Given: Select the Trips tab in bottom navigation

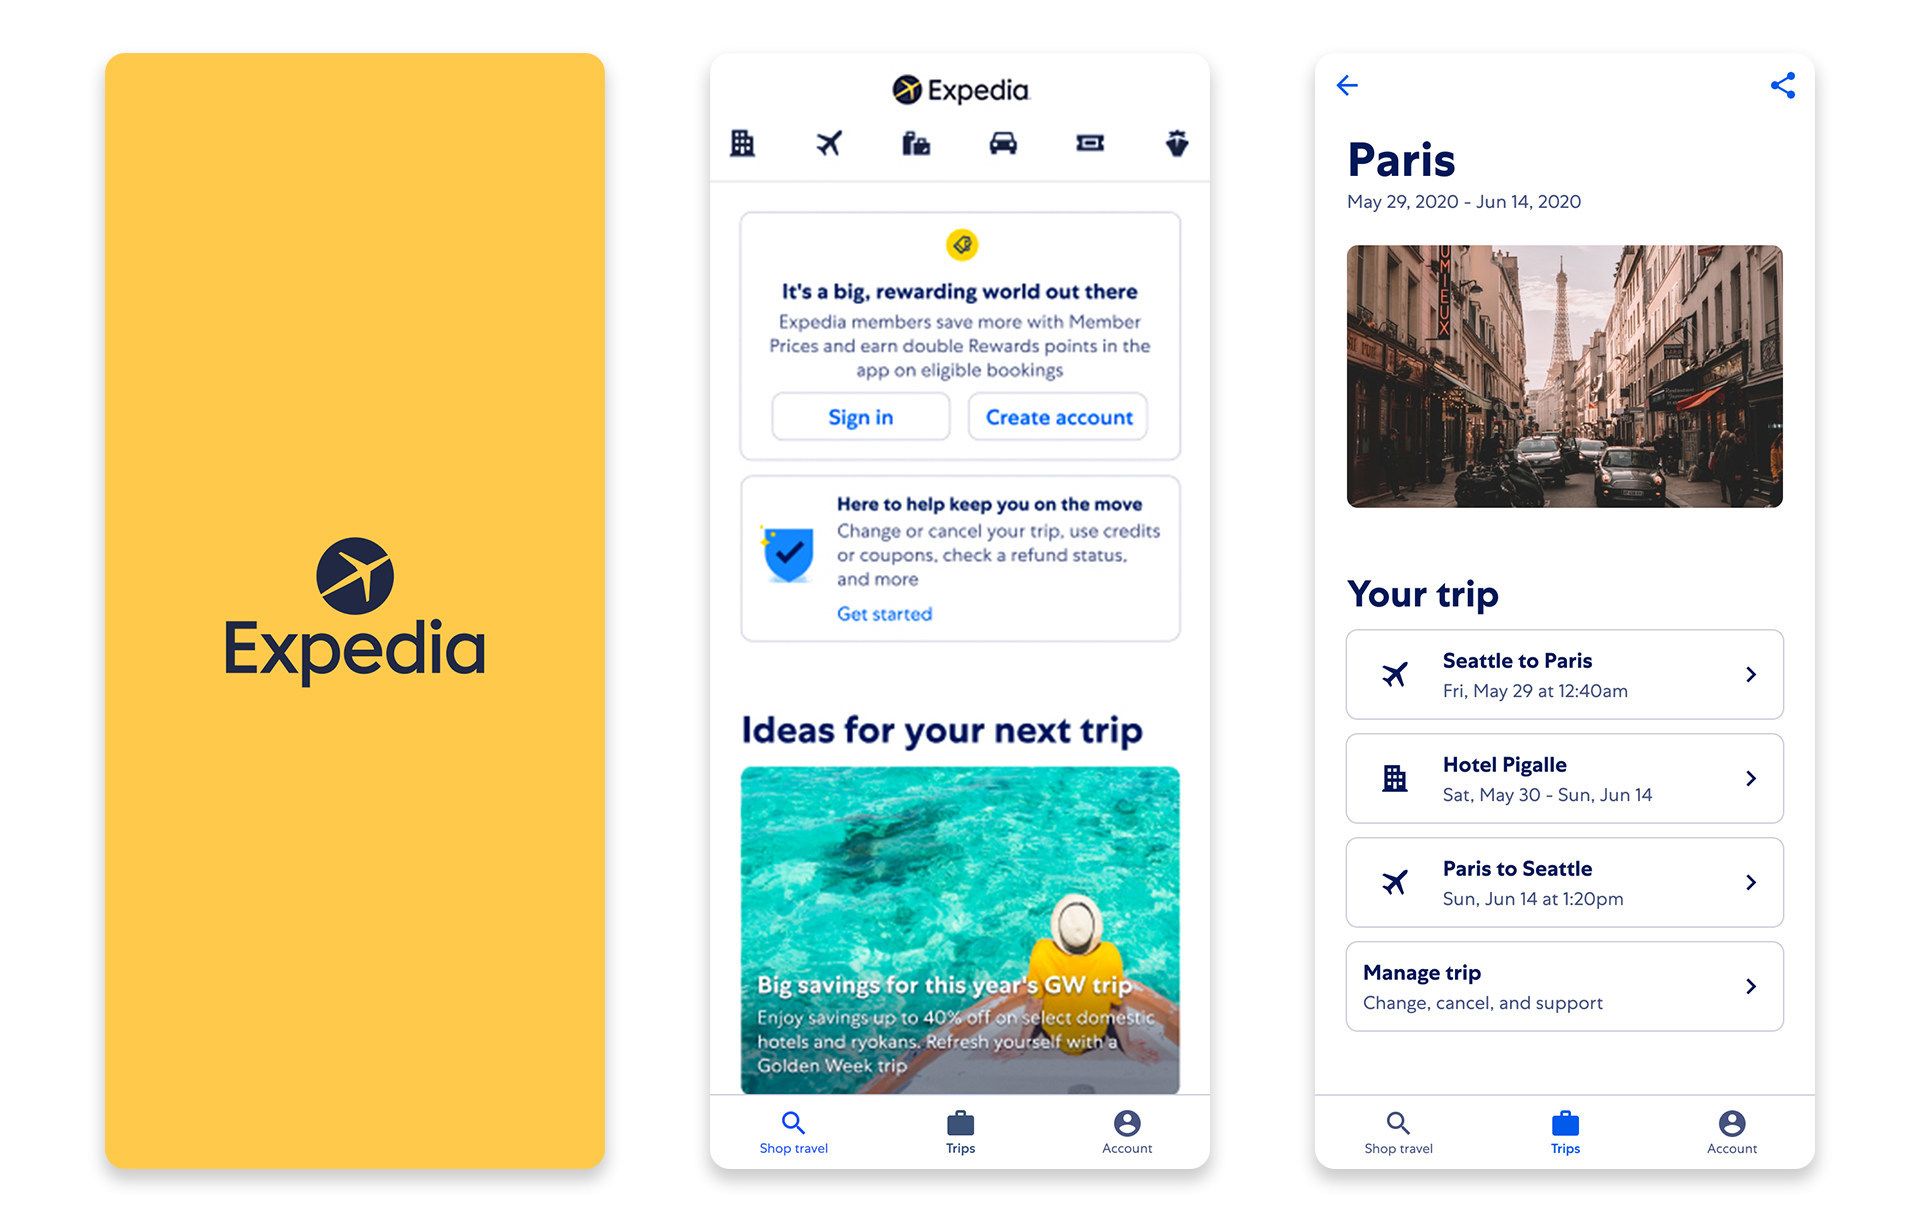Looking at the screenshot, I should pyautogui.click(x=960, y=1140).
